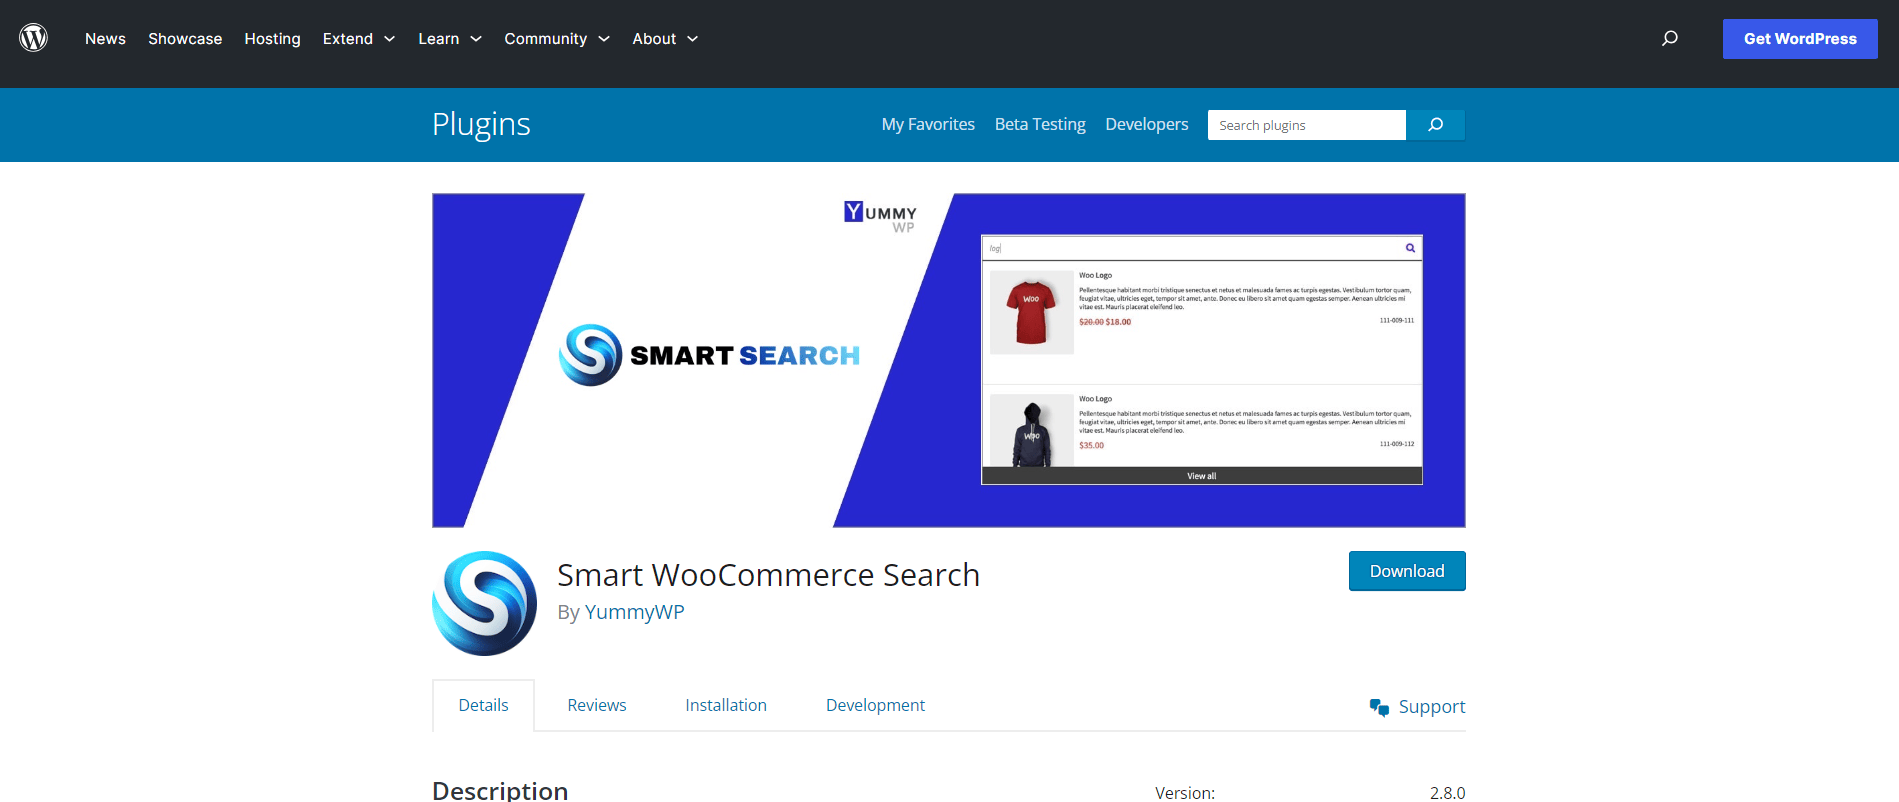The image size is (1899, 802).
Task: Download the Smart WooCommerce Search plugin
Action: 1407,571
